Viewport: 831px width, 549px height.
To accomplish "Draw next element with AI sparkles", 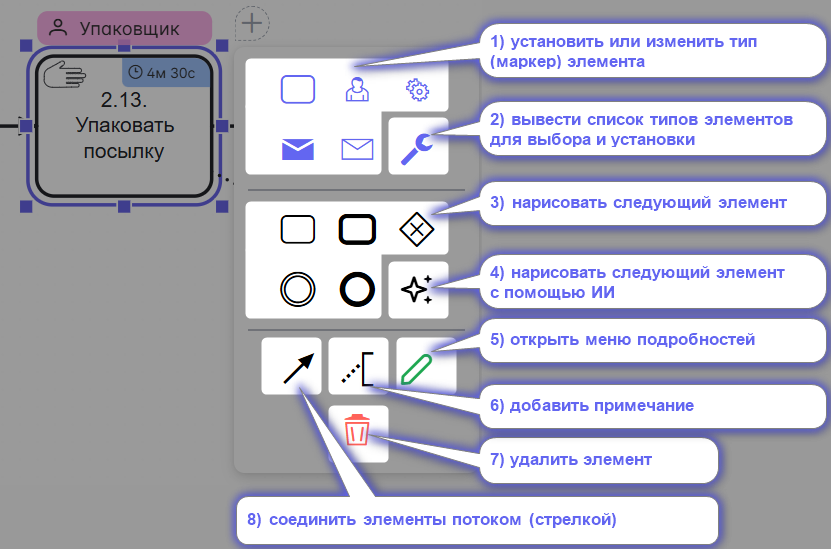I will 418,290.
